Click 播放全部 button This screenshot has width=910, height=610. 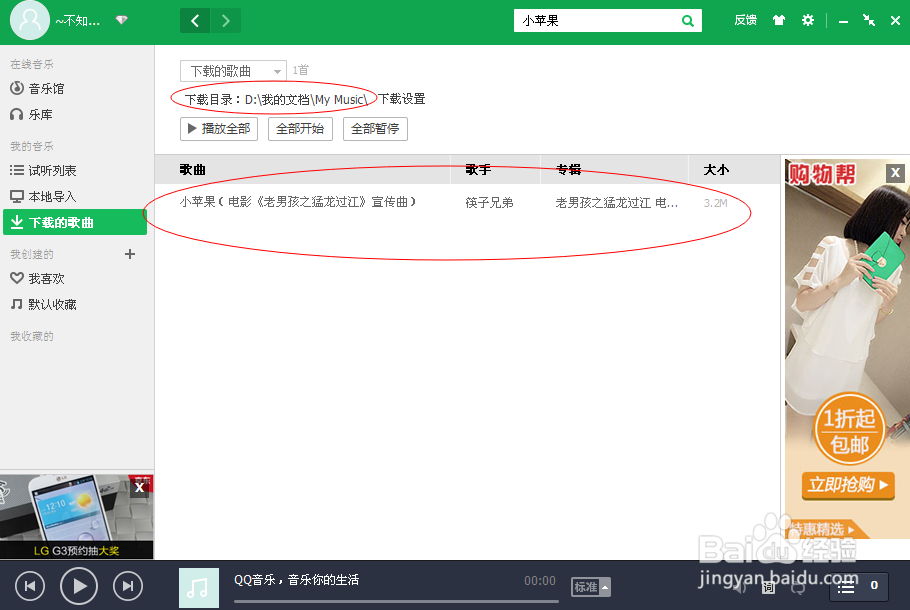point(219,128)
